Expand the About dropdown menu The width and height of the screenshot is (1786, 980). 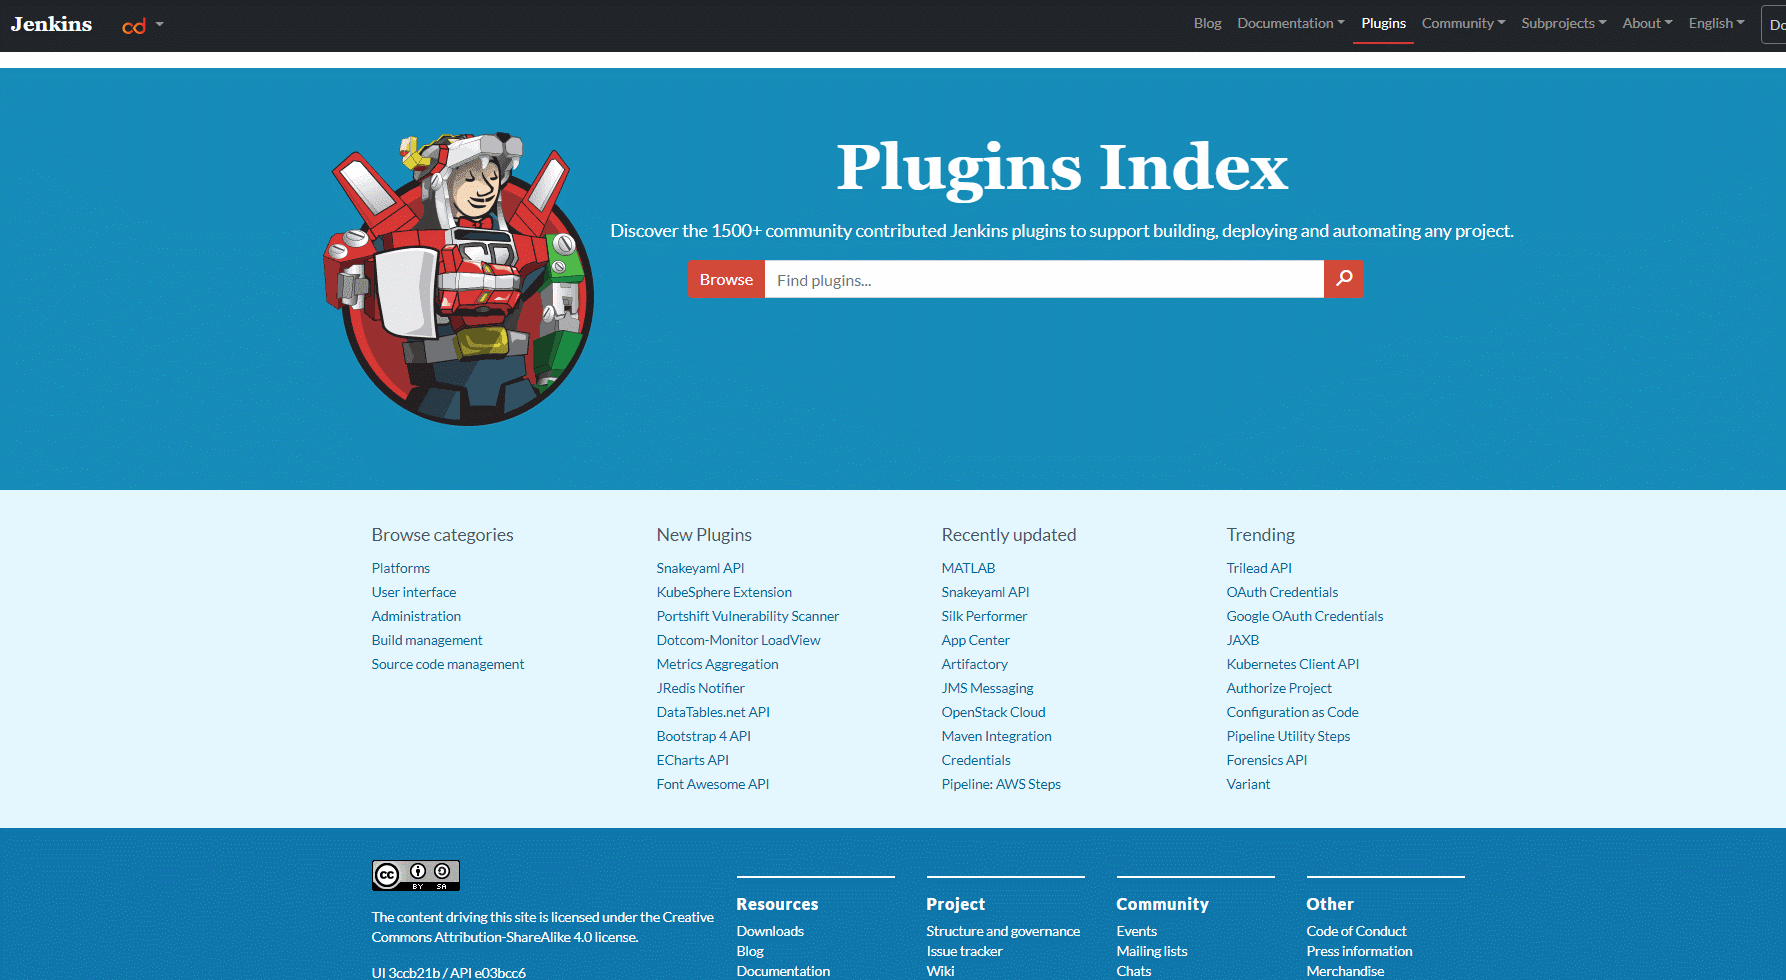click(1647, 23)
